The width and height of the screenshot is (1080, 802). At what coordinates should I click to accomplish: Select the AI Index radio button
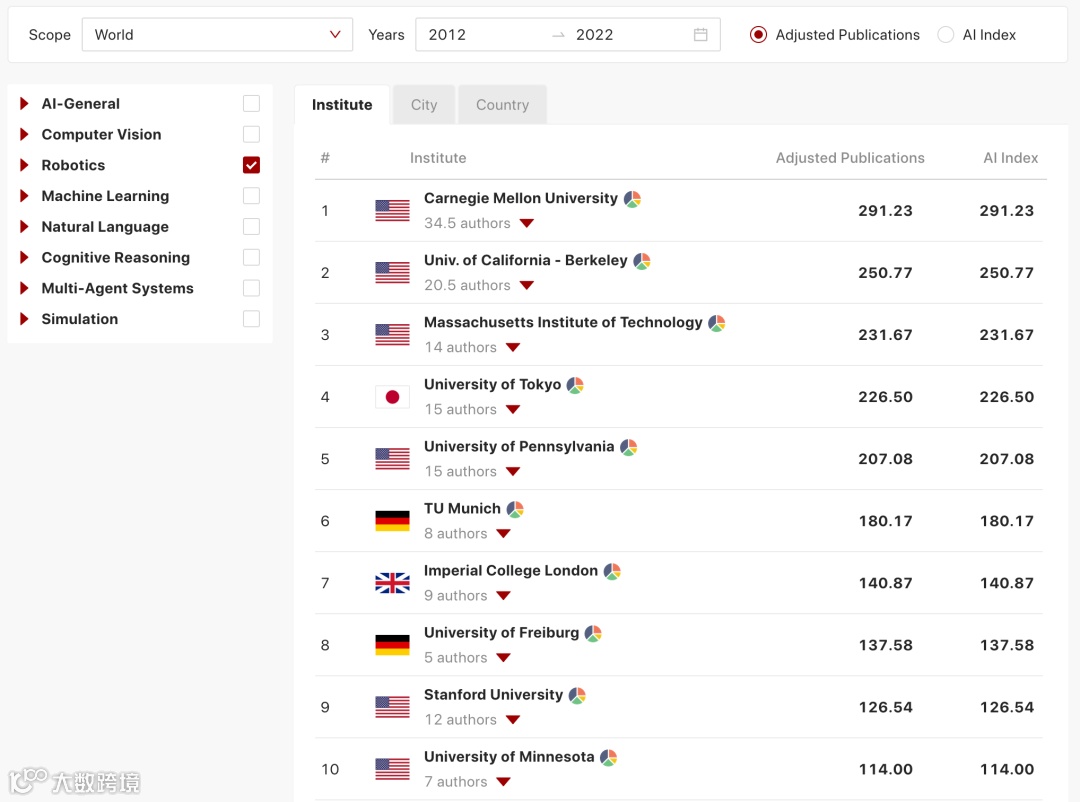click(x=946, y=34)
